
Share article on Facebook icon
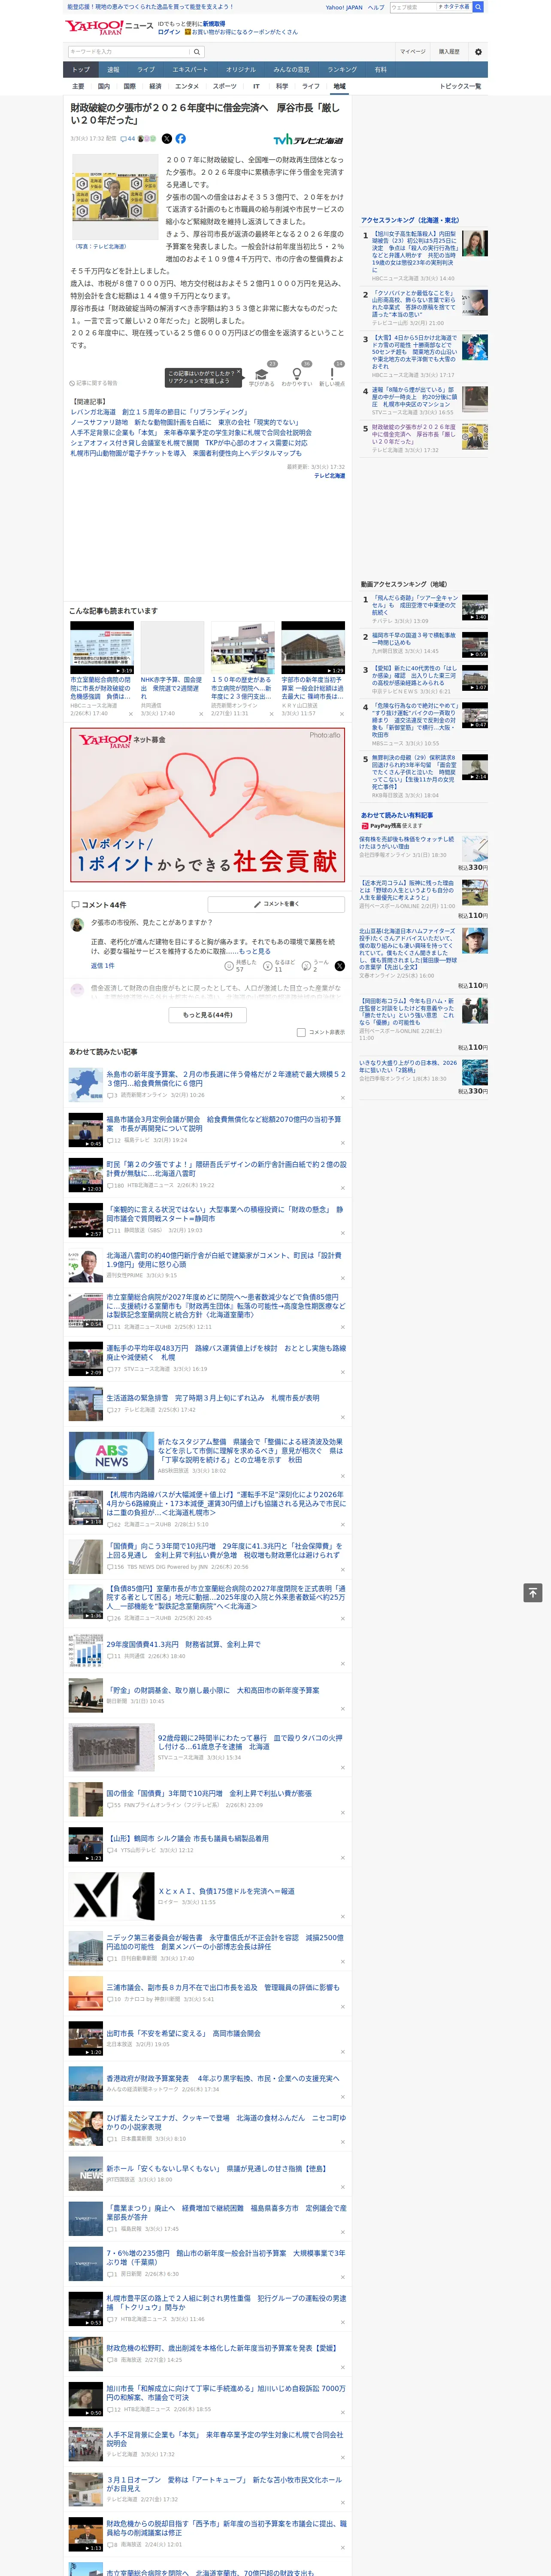[x=181, y=139]
